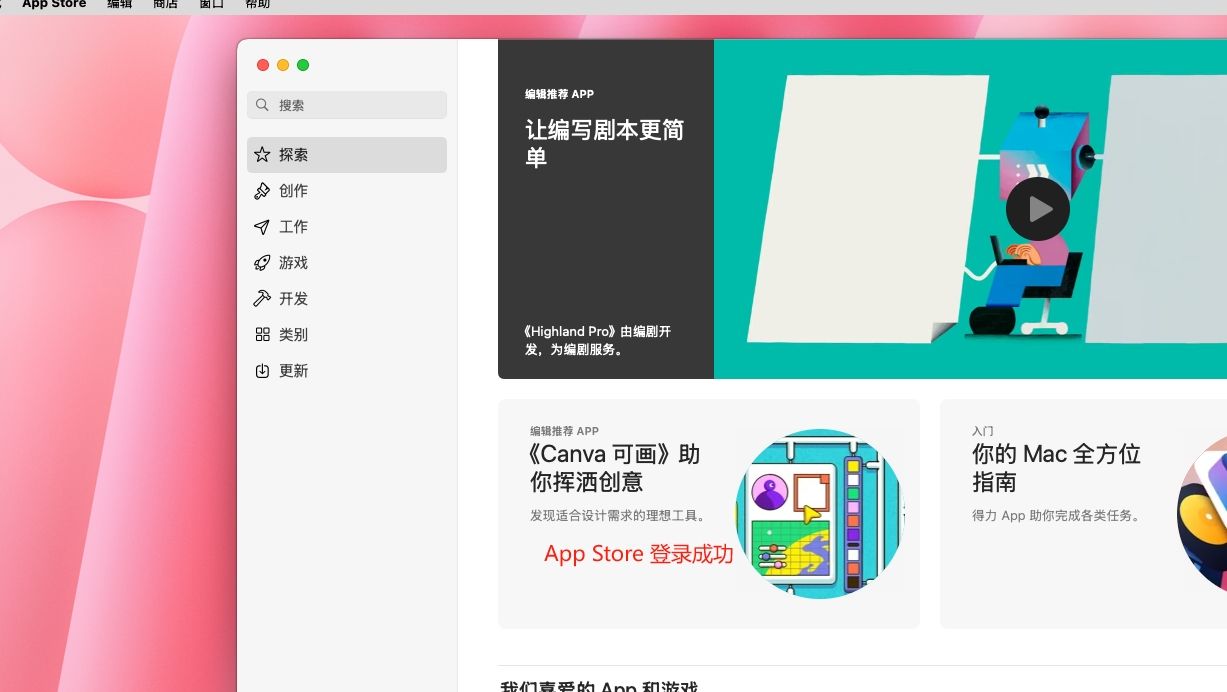1227x692 pixels.
Task: Click the grid icon beside 类别
Action: [x=262, y=335]
